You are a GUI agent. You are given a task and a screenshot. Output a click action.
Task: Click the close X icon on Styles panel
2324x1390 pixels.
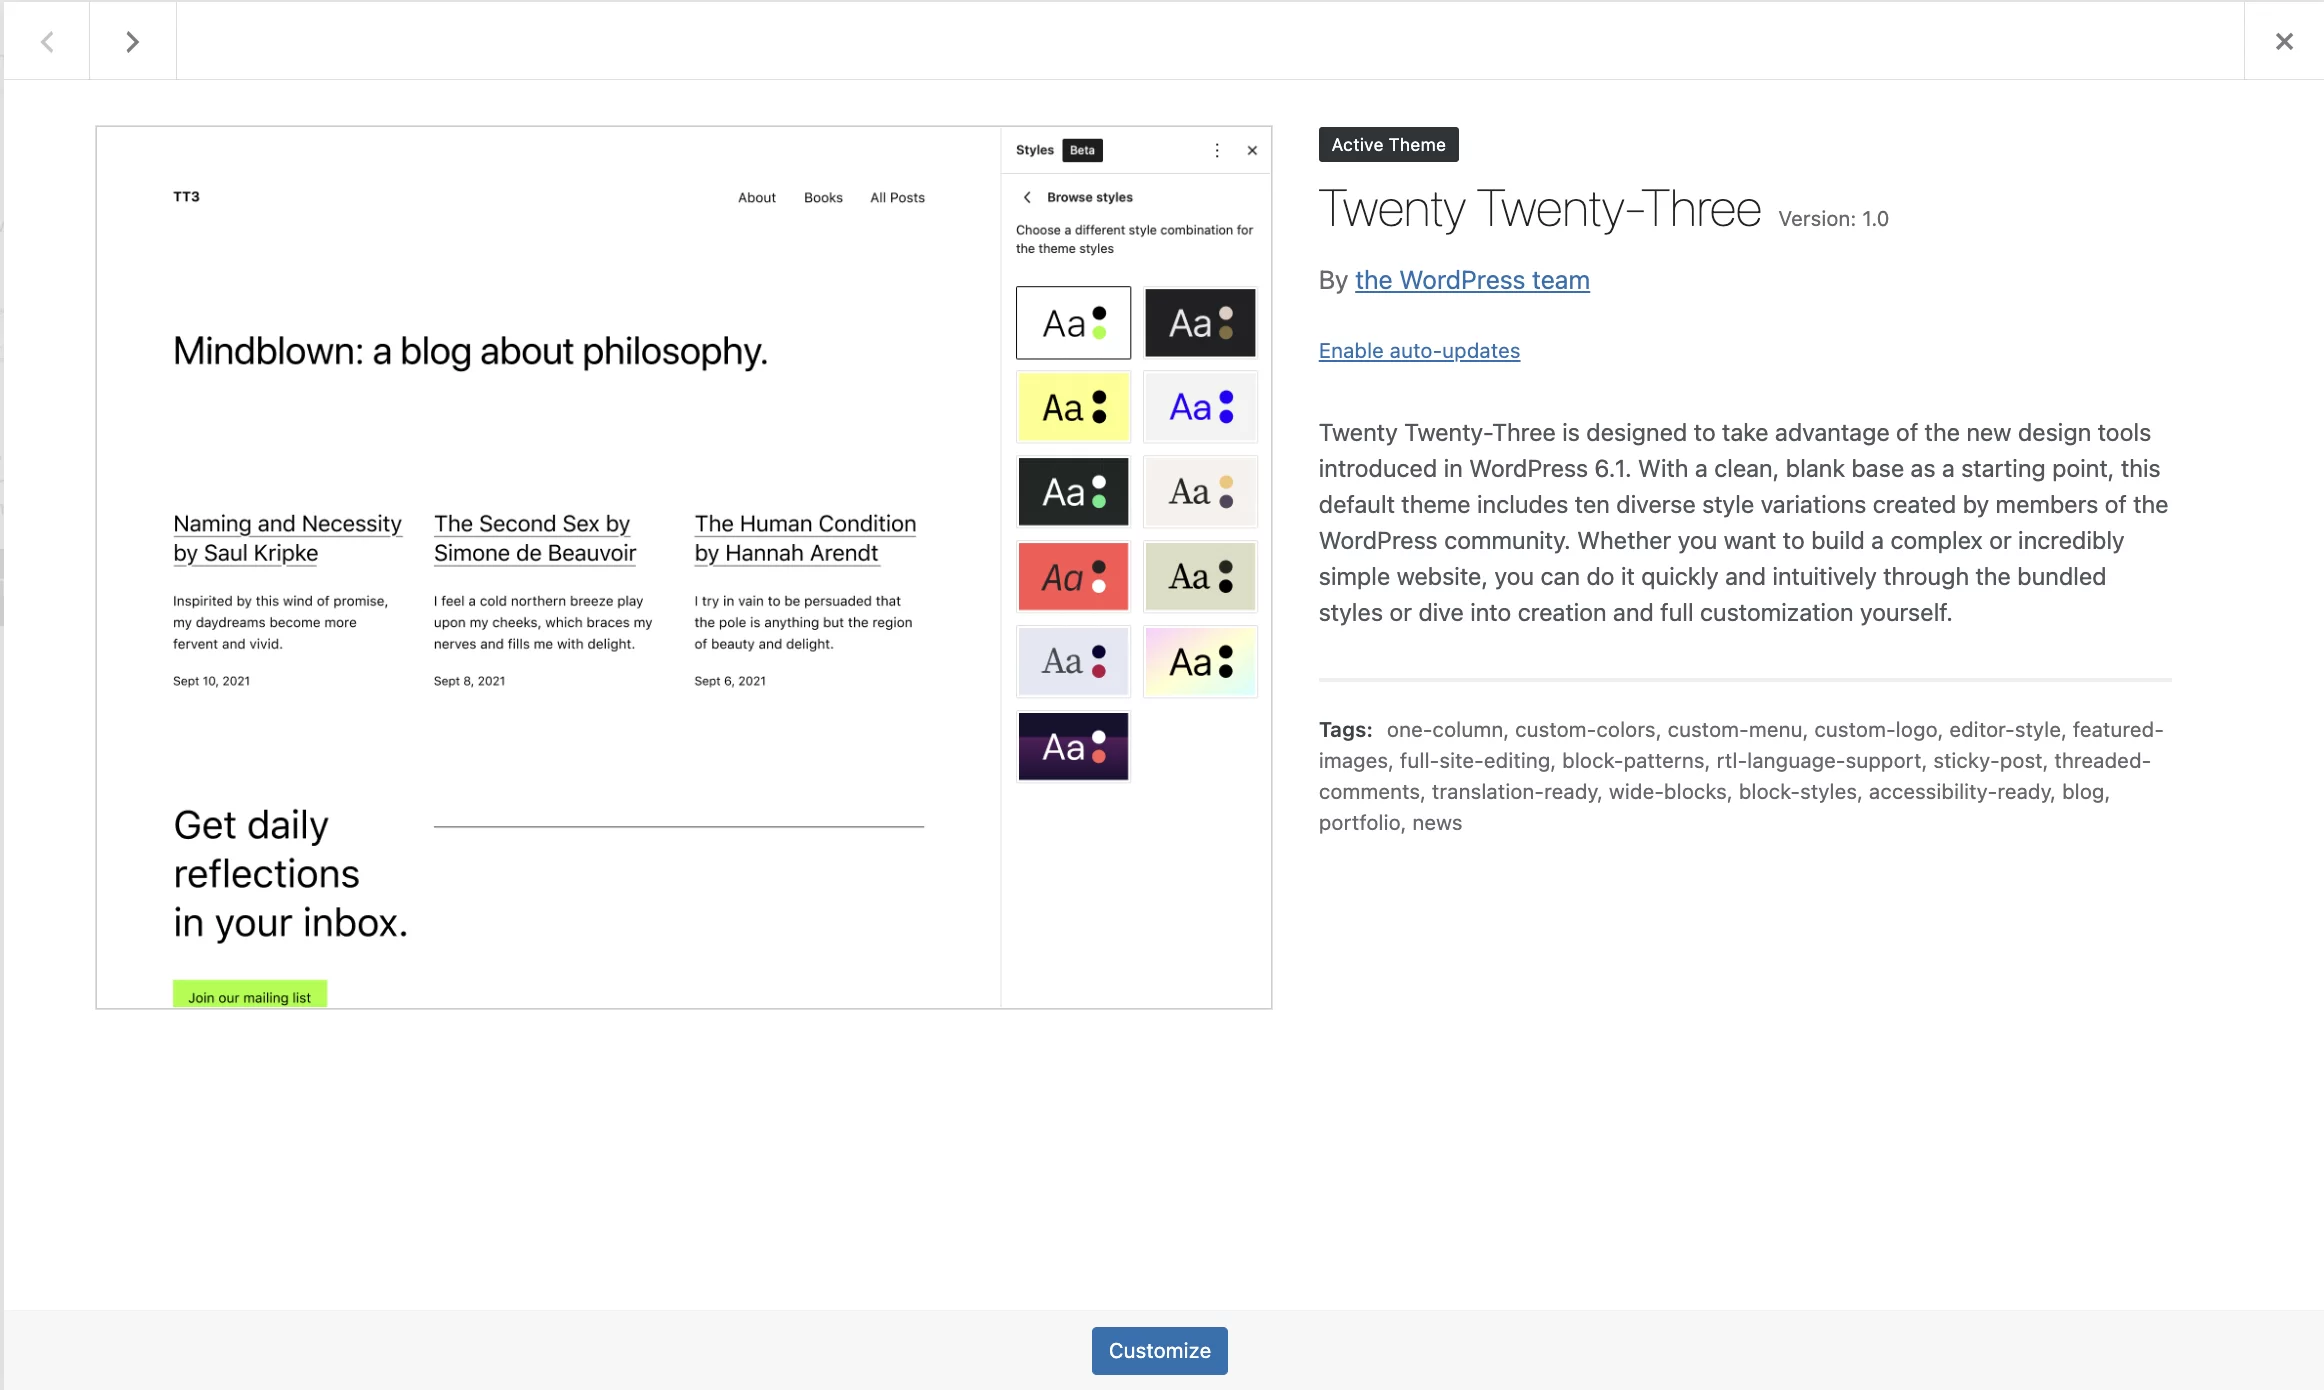pos(1252,149)
